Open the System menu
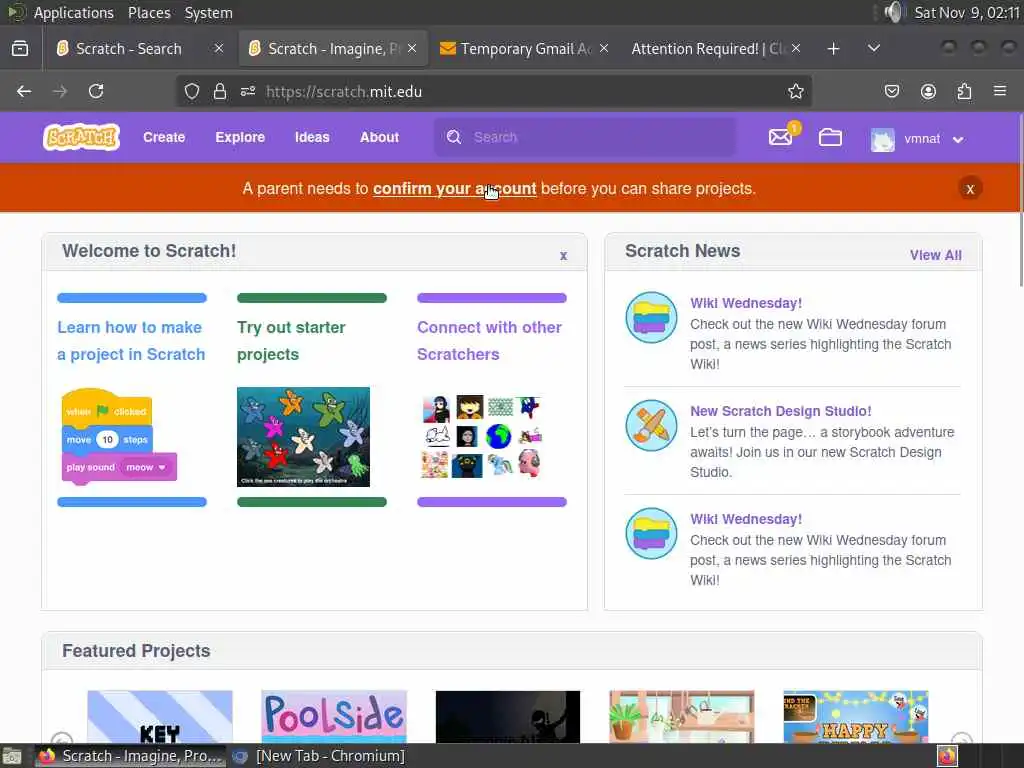Viewport: 1024px width, 768px height. 208,12
